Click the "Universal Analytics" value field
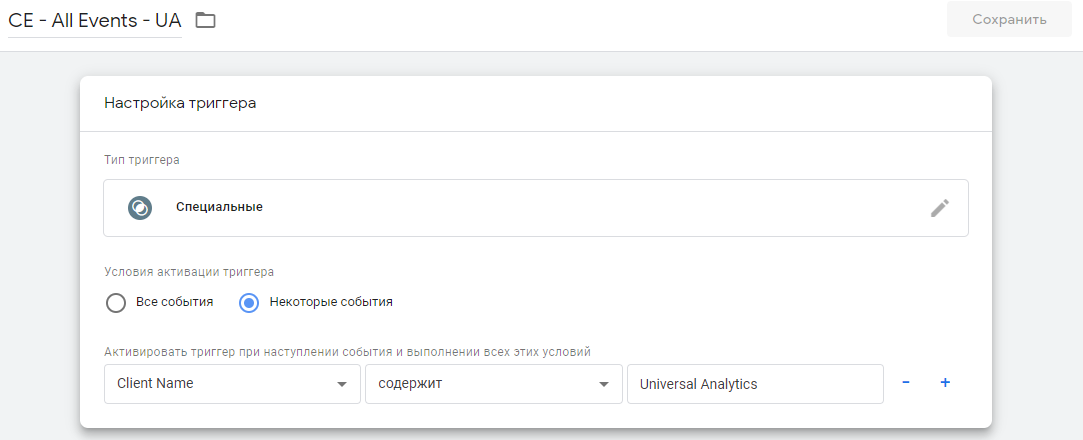Viewport: 1083px width, 440px height. click(755, 384)
